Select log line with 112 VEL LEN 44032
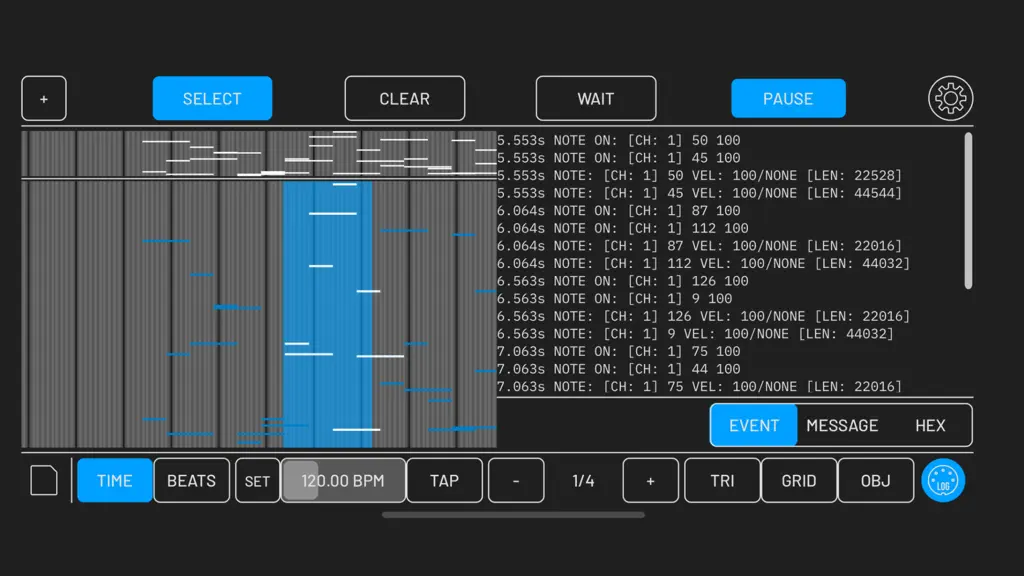This screenshot has width=1024, height=576. 703,264
